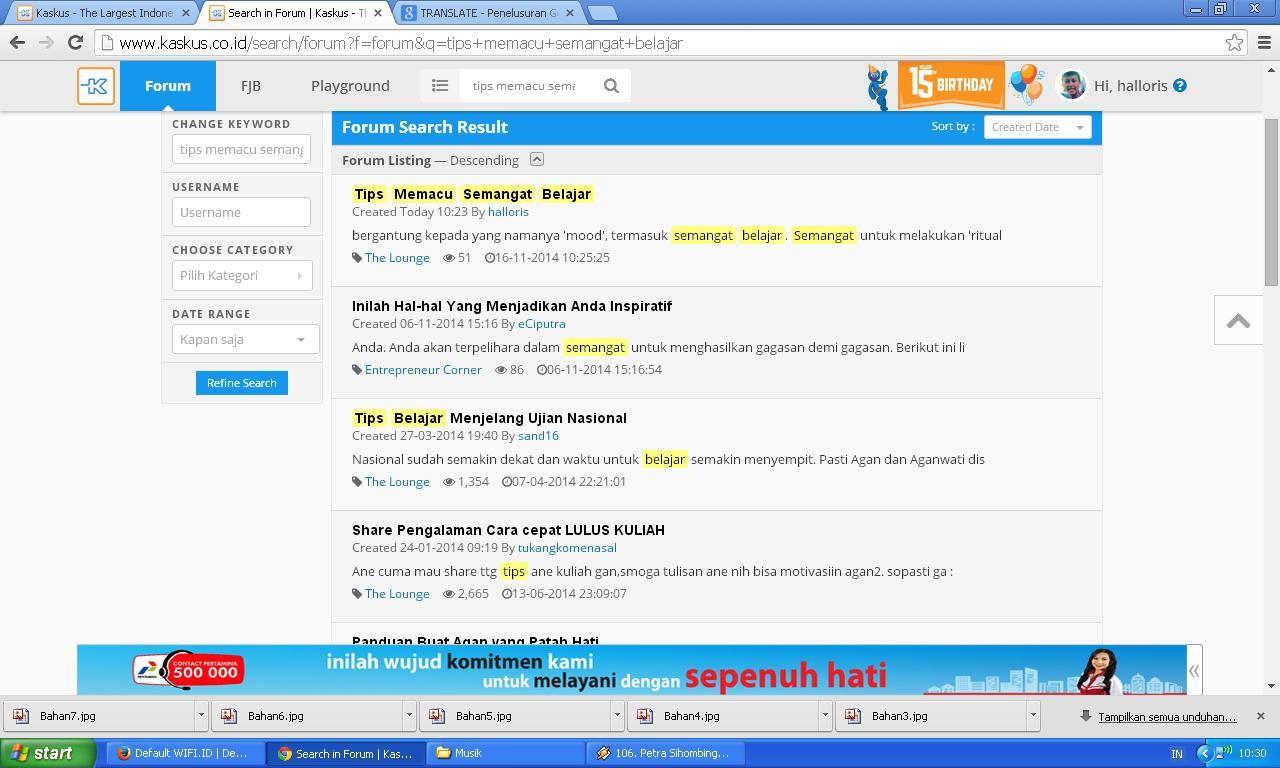
Task: Open the dropdown arrow for Bahan7.jpg
Action: (x=201, y=716)
